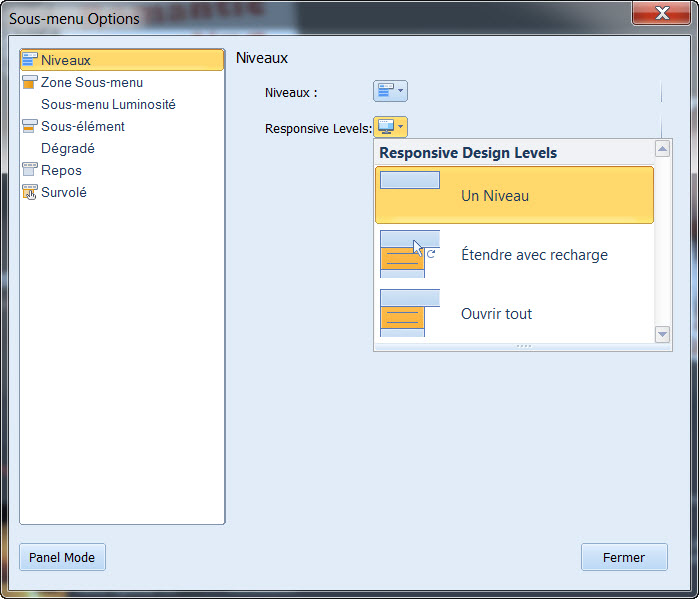Choose Ouvrir tout option
Screen dimensions: 699x599
coord(514,313)
